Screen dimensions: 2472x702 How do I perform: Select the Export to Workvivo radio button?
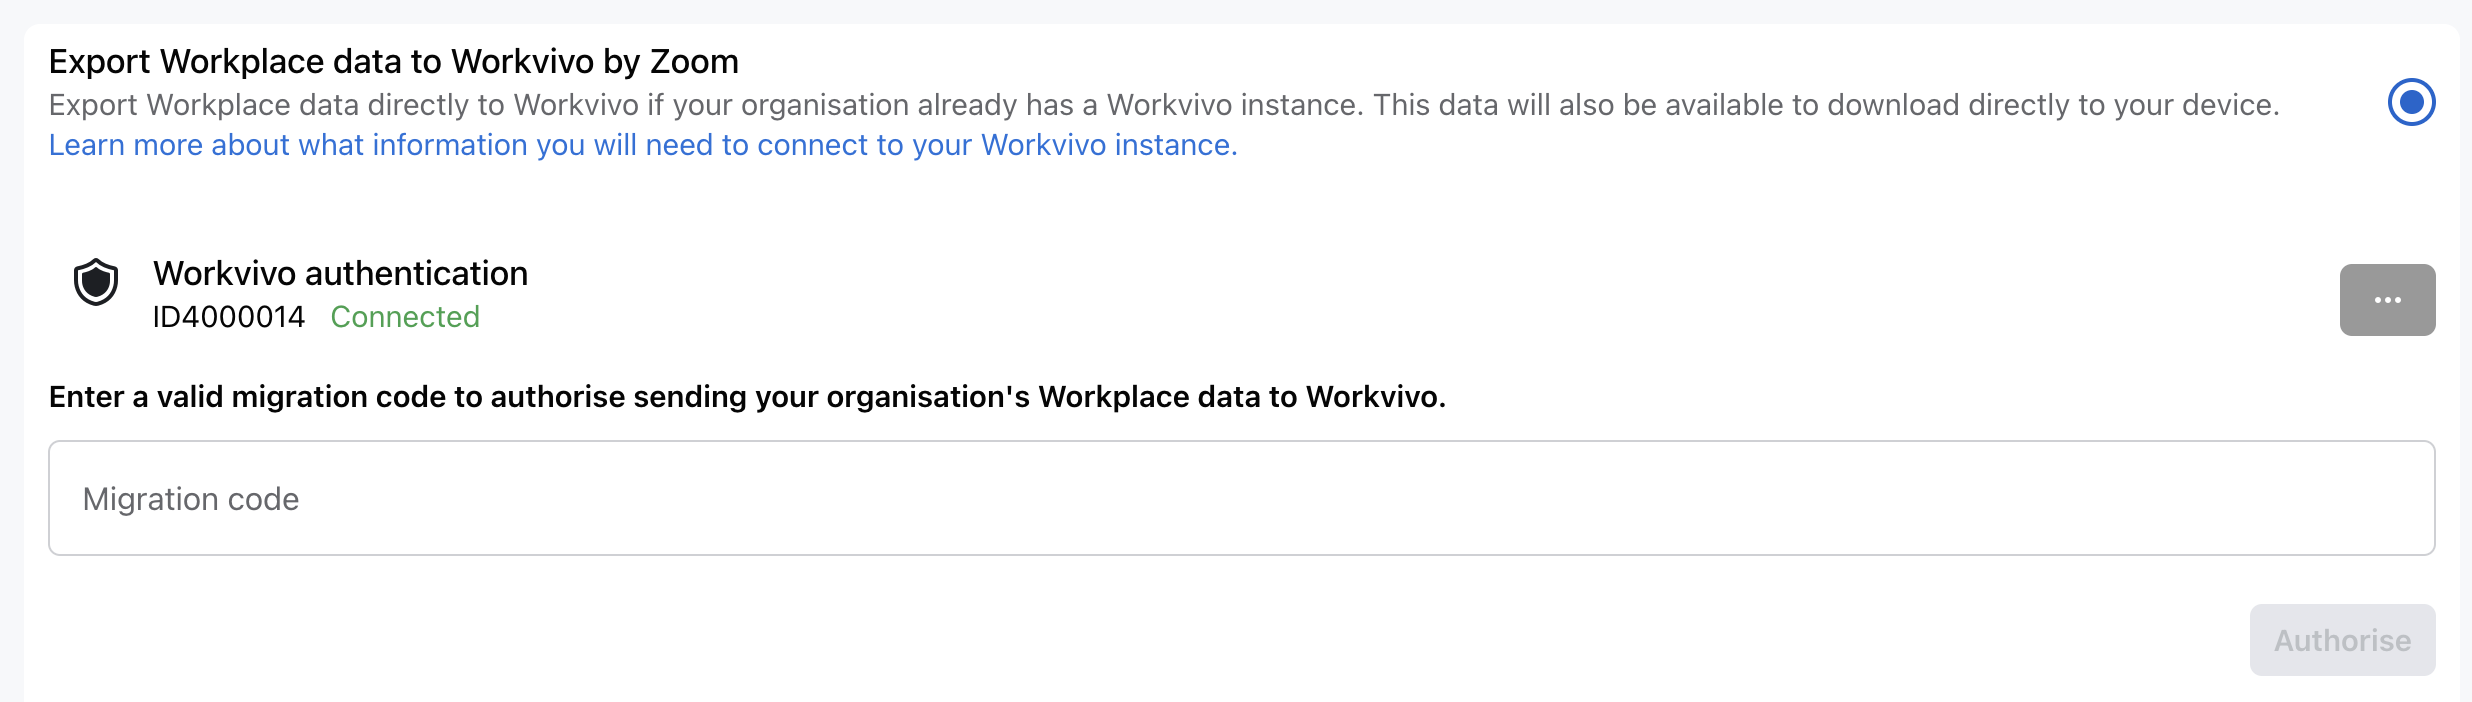coord(2411,102)
